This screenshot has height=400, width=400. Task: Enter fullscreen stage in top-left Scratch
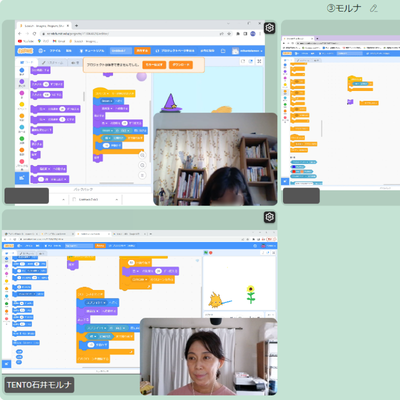(259, 61)
